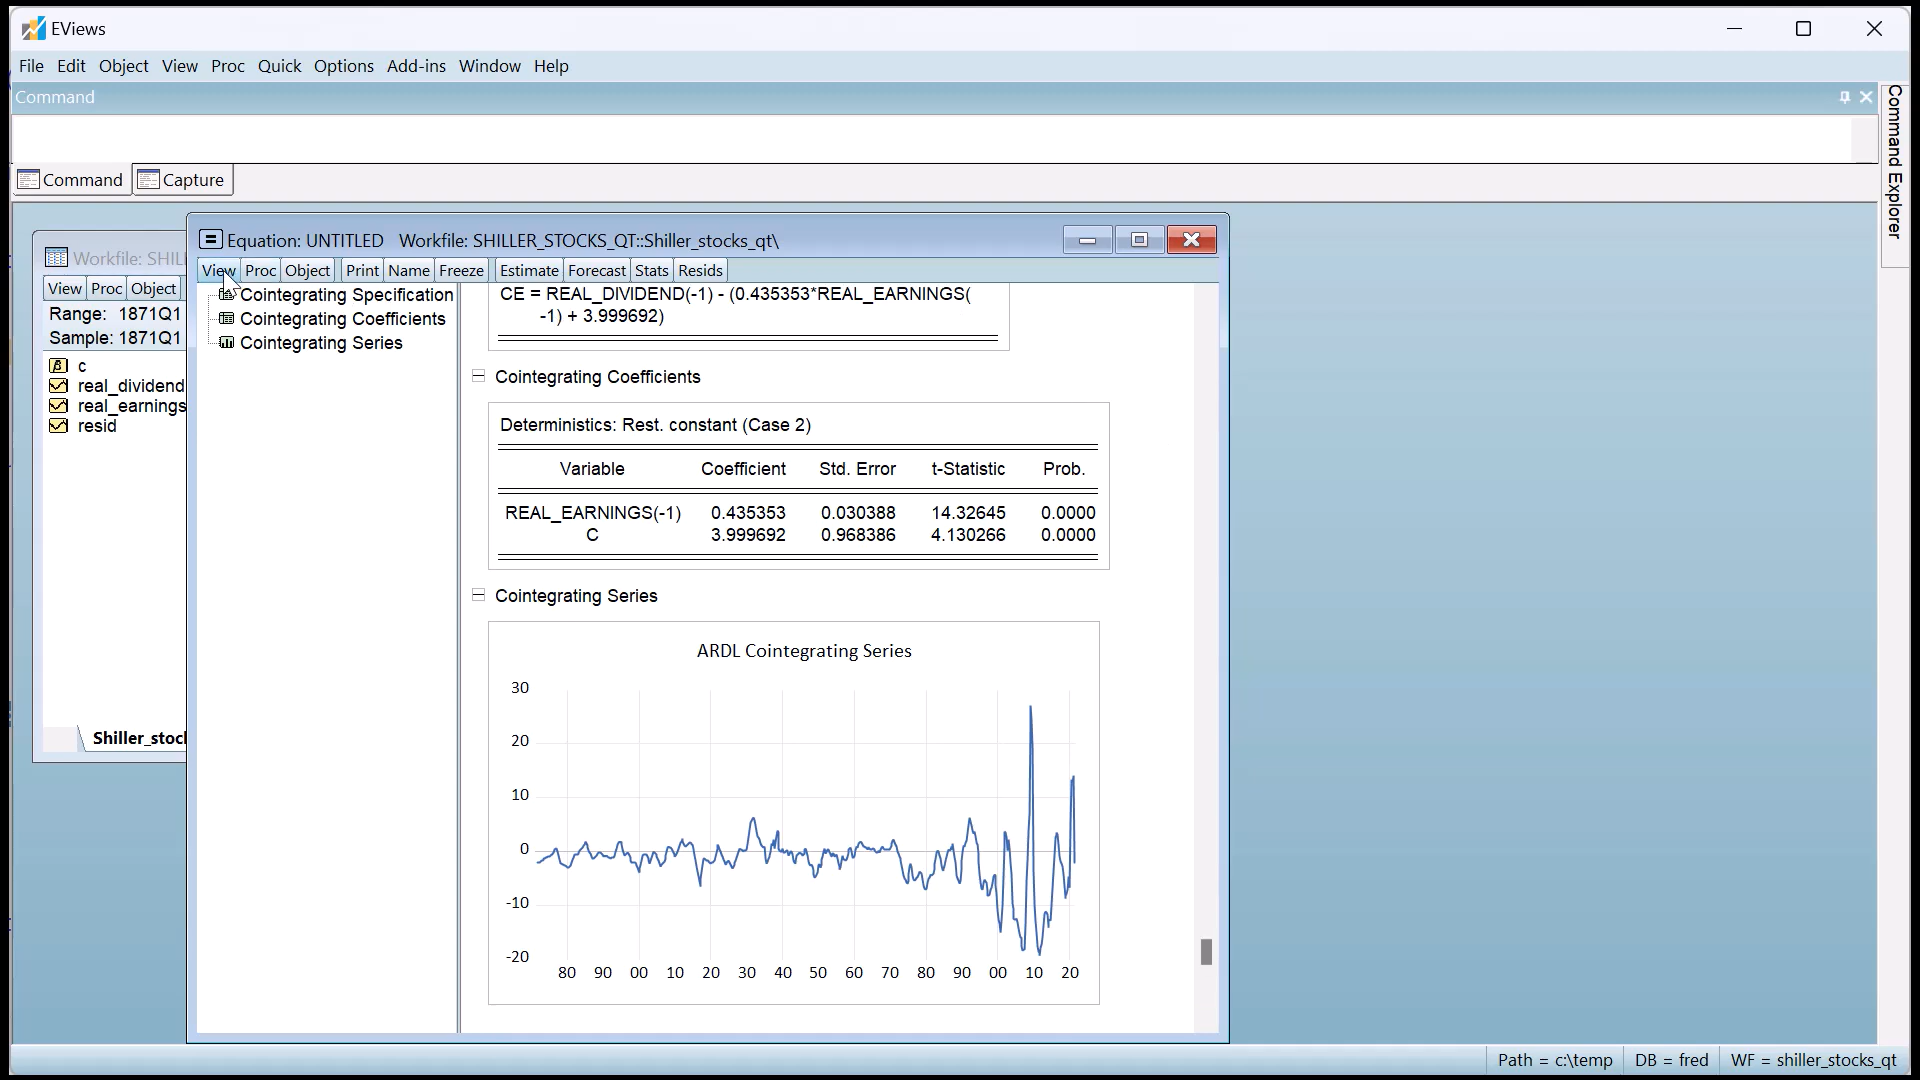Pin the Command window pane
The width and height of the screenshot is (1920, 1080).
[1844, 97]
